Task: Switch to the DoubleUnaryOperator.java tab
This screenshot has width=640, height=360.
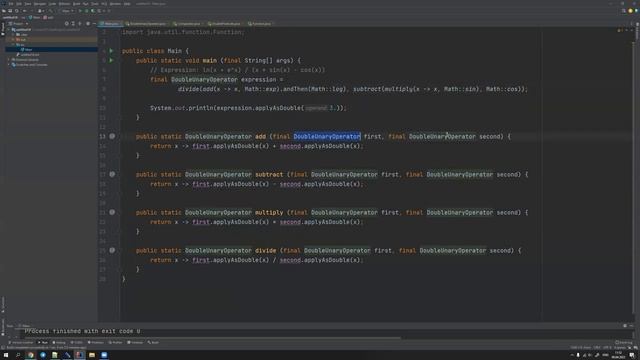Action: (146, 24)
